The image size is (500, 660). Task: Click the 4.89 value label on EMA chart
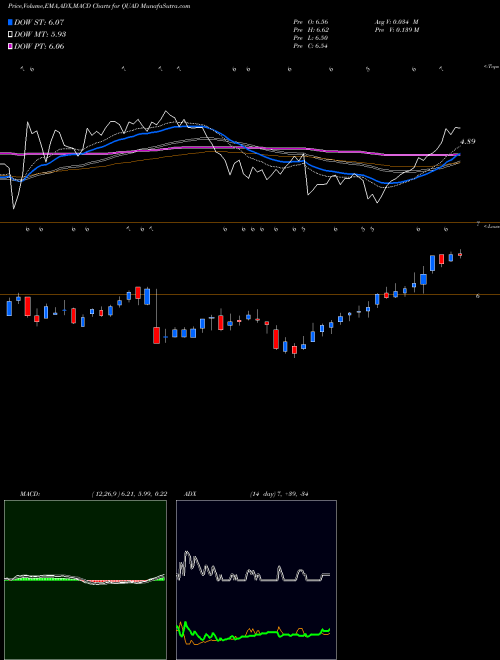click(x=468, y=142)
